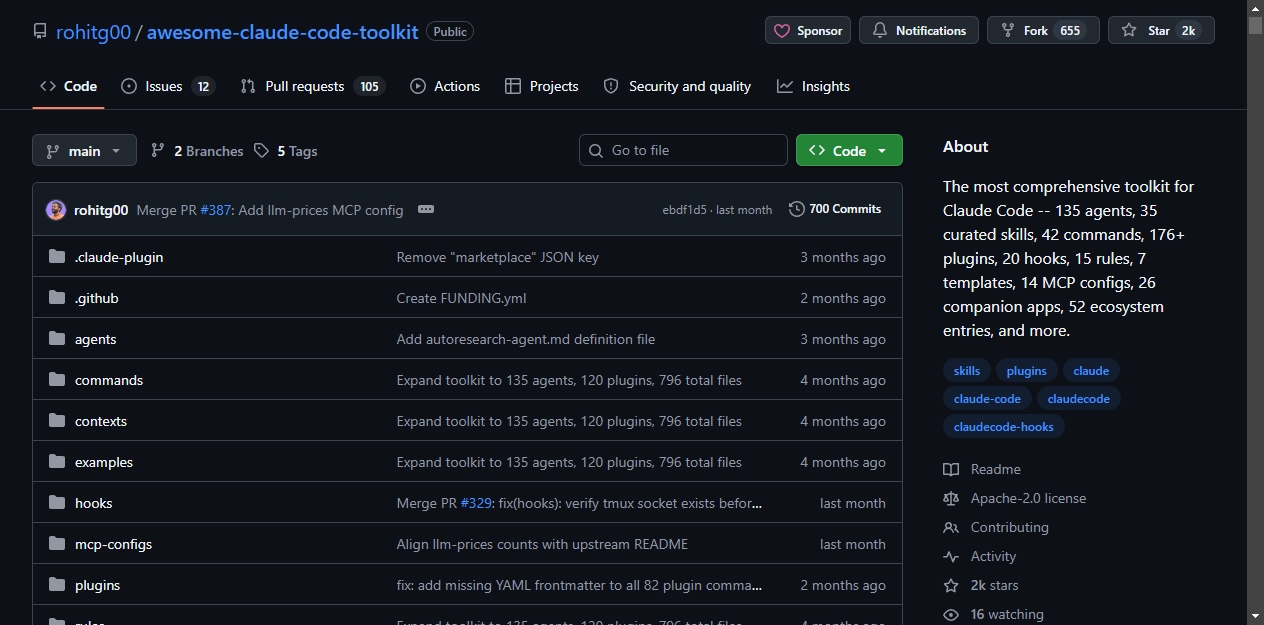Open the hooks directory

click(x=94, y=503)
